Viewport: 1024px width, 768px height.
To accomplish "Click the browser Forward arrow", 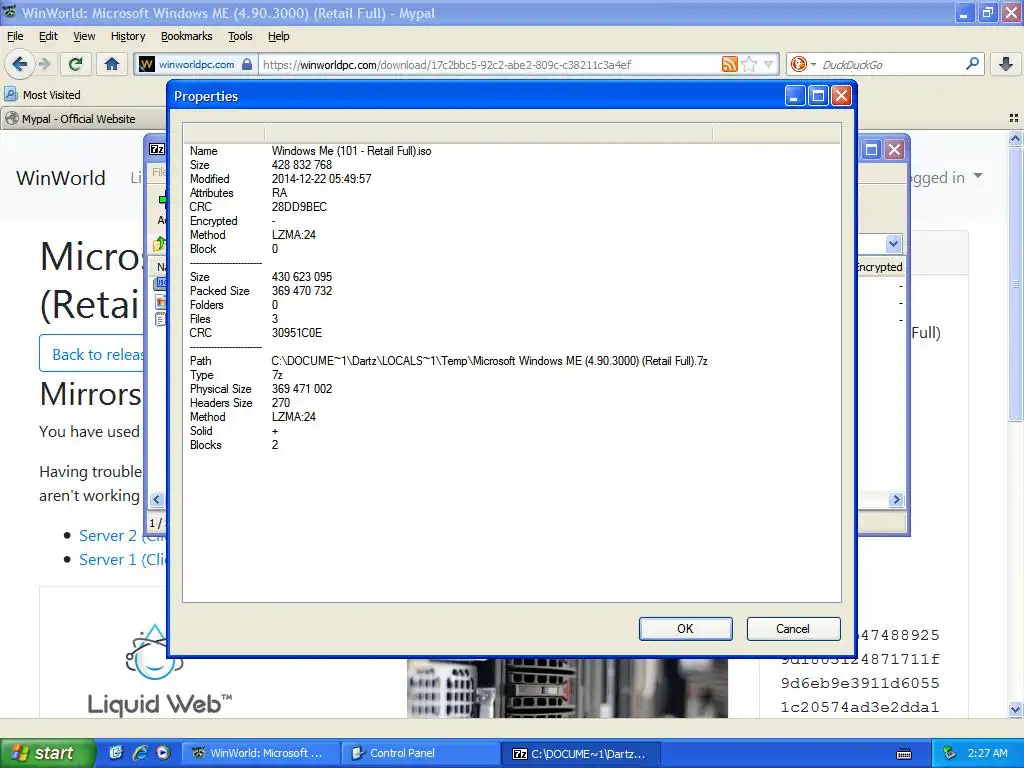I will pyautogui.click(x=44, y=64).
